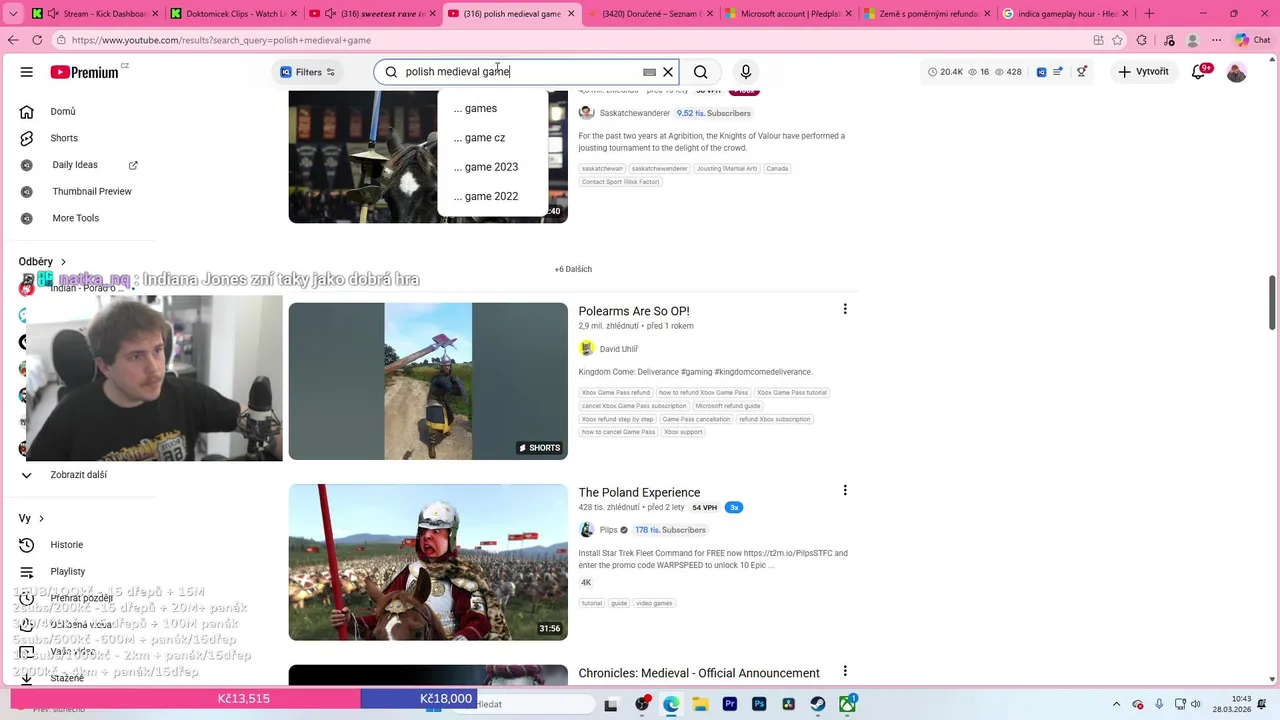The image size is (1280, 720).
Task: Open the on-screen keyboard icon in search box
Action: coord(649,72)
